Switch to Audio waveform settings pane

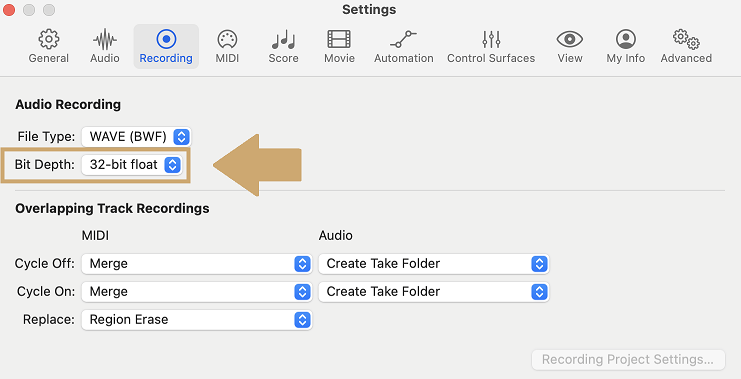[x=104, y=46]
